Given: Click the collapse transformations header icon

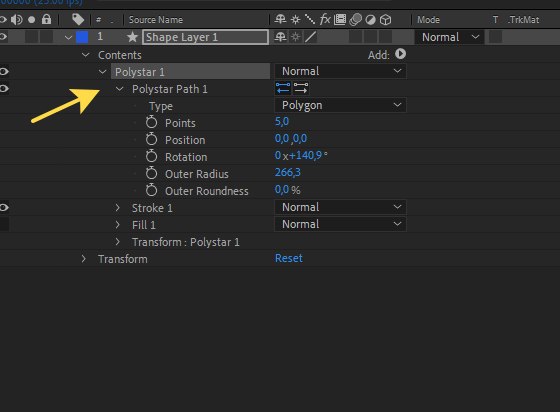Looking at the screenshot, I should click(295, 20).
